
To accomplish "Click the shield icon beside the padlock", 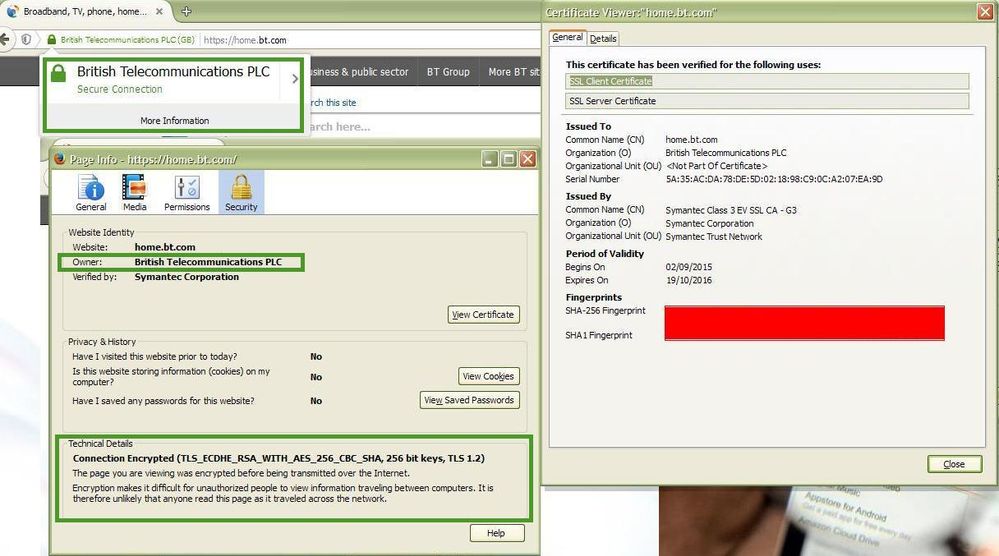I will pos(26,39).
